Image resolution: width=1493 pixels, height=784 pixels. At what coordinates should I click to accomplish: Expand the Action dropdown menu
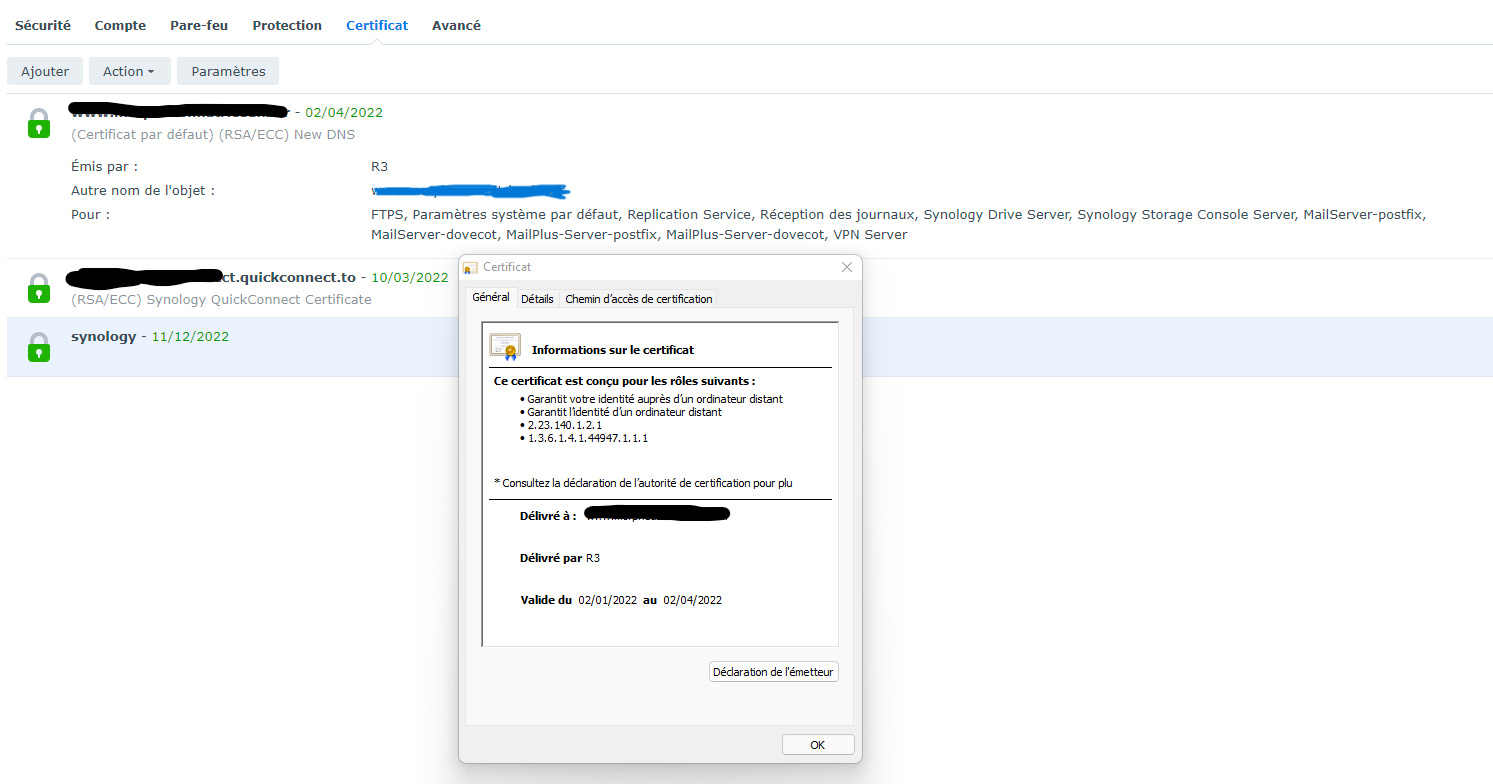click(129, 71)
